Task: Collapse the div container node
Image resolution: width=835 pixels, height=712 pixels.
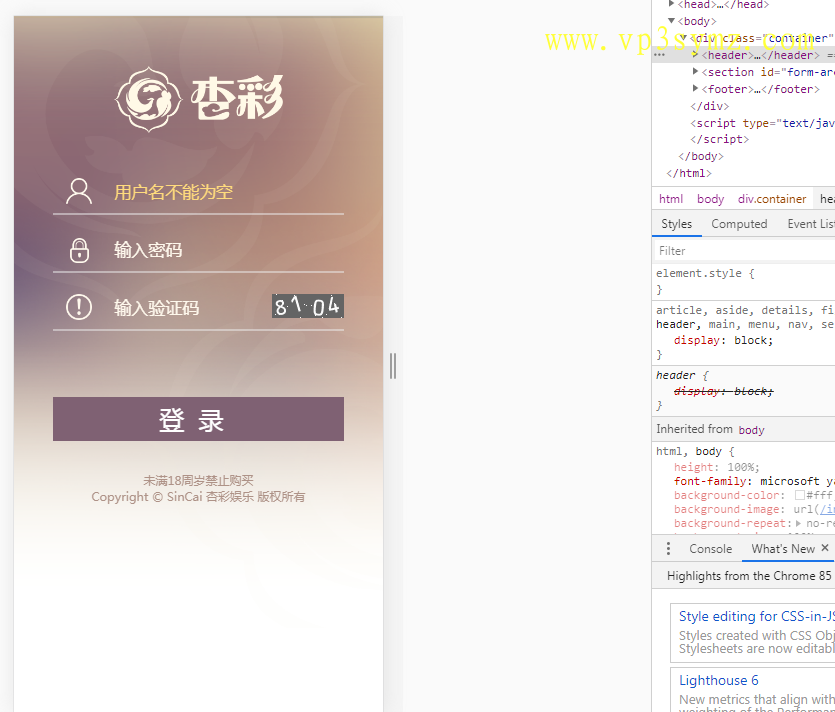Action: (x=683, y=38)
